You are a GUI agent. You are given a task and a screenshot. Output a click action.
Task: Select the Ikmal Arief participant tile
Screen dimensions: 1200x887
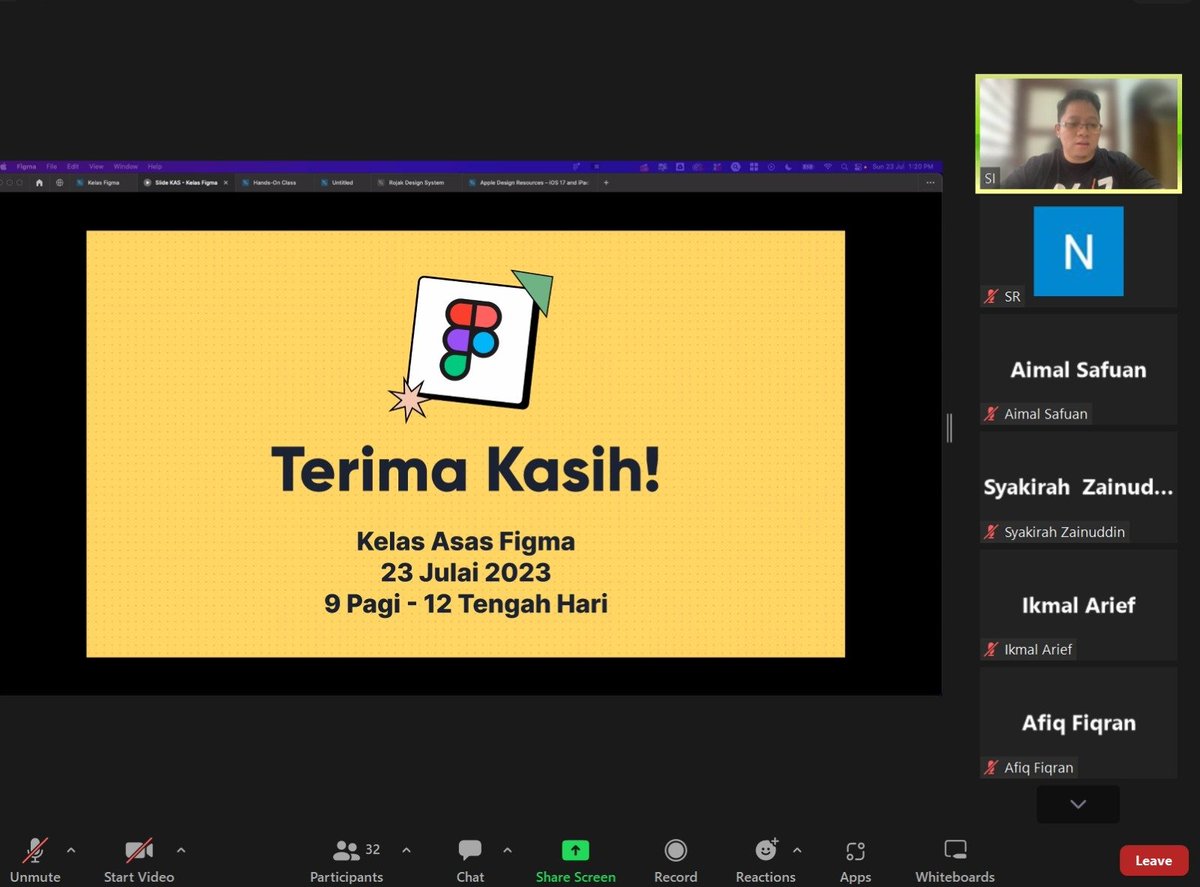pos(1078,605)
